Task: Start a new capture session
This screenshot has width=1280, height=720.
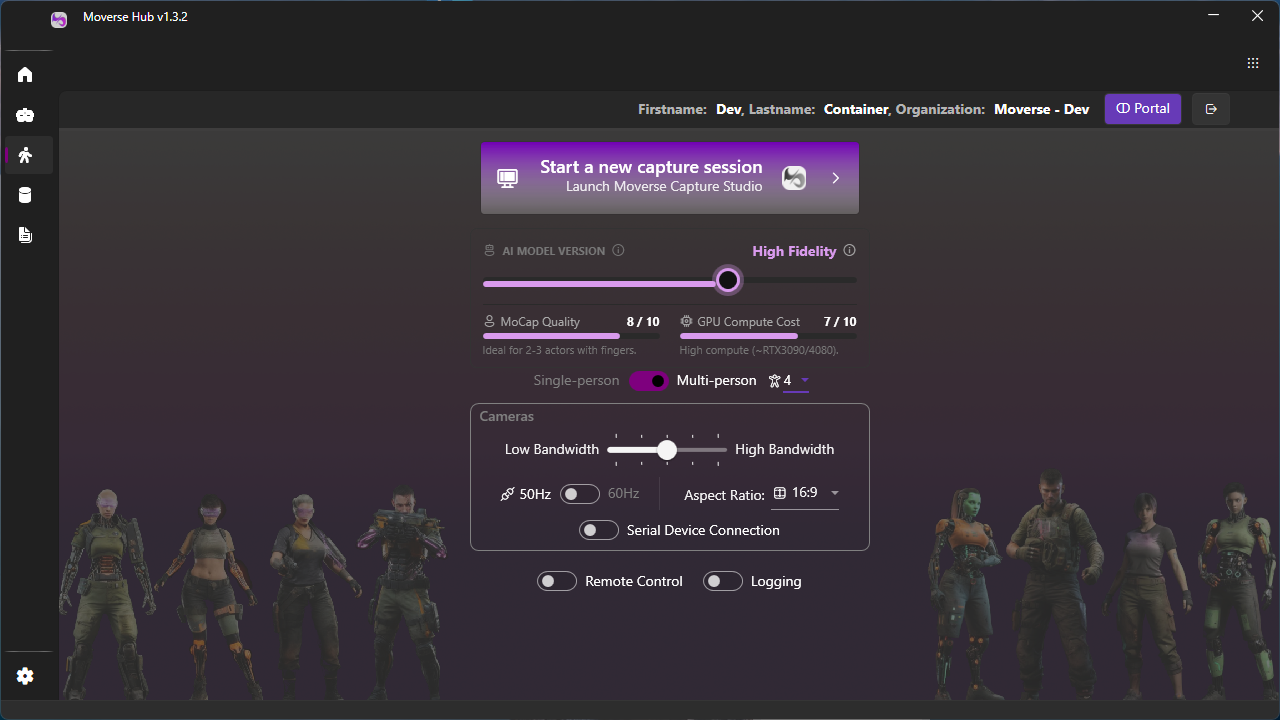Action: pos(670,178)
